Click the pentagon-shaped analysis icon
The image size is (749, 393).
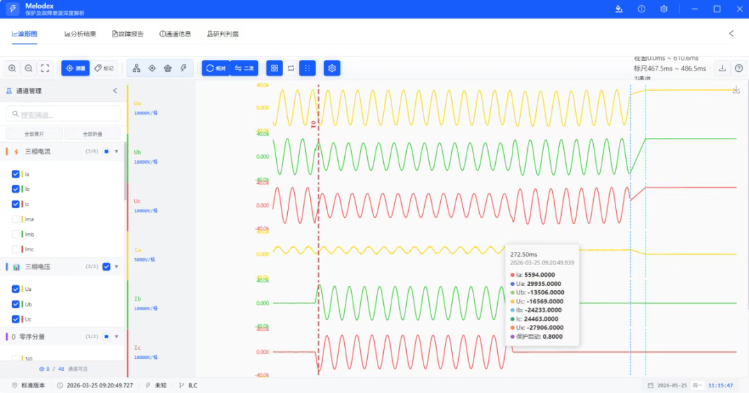[x=168, y=68]
